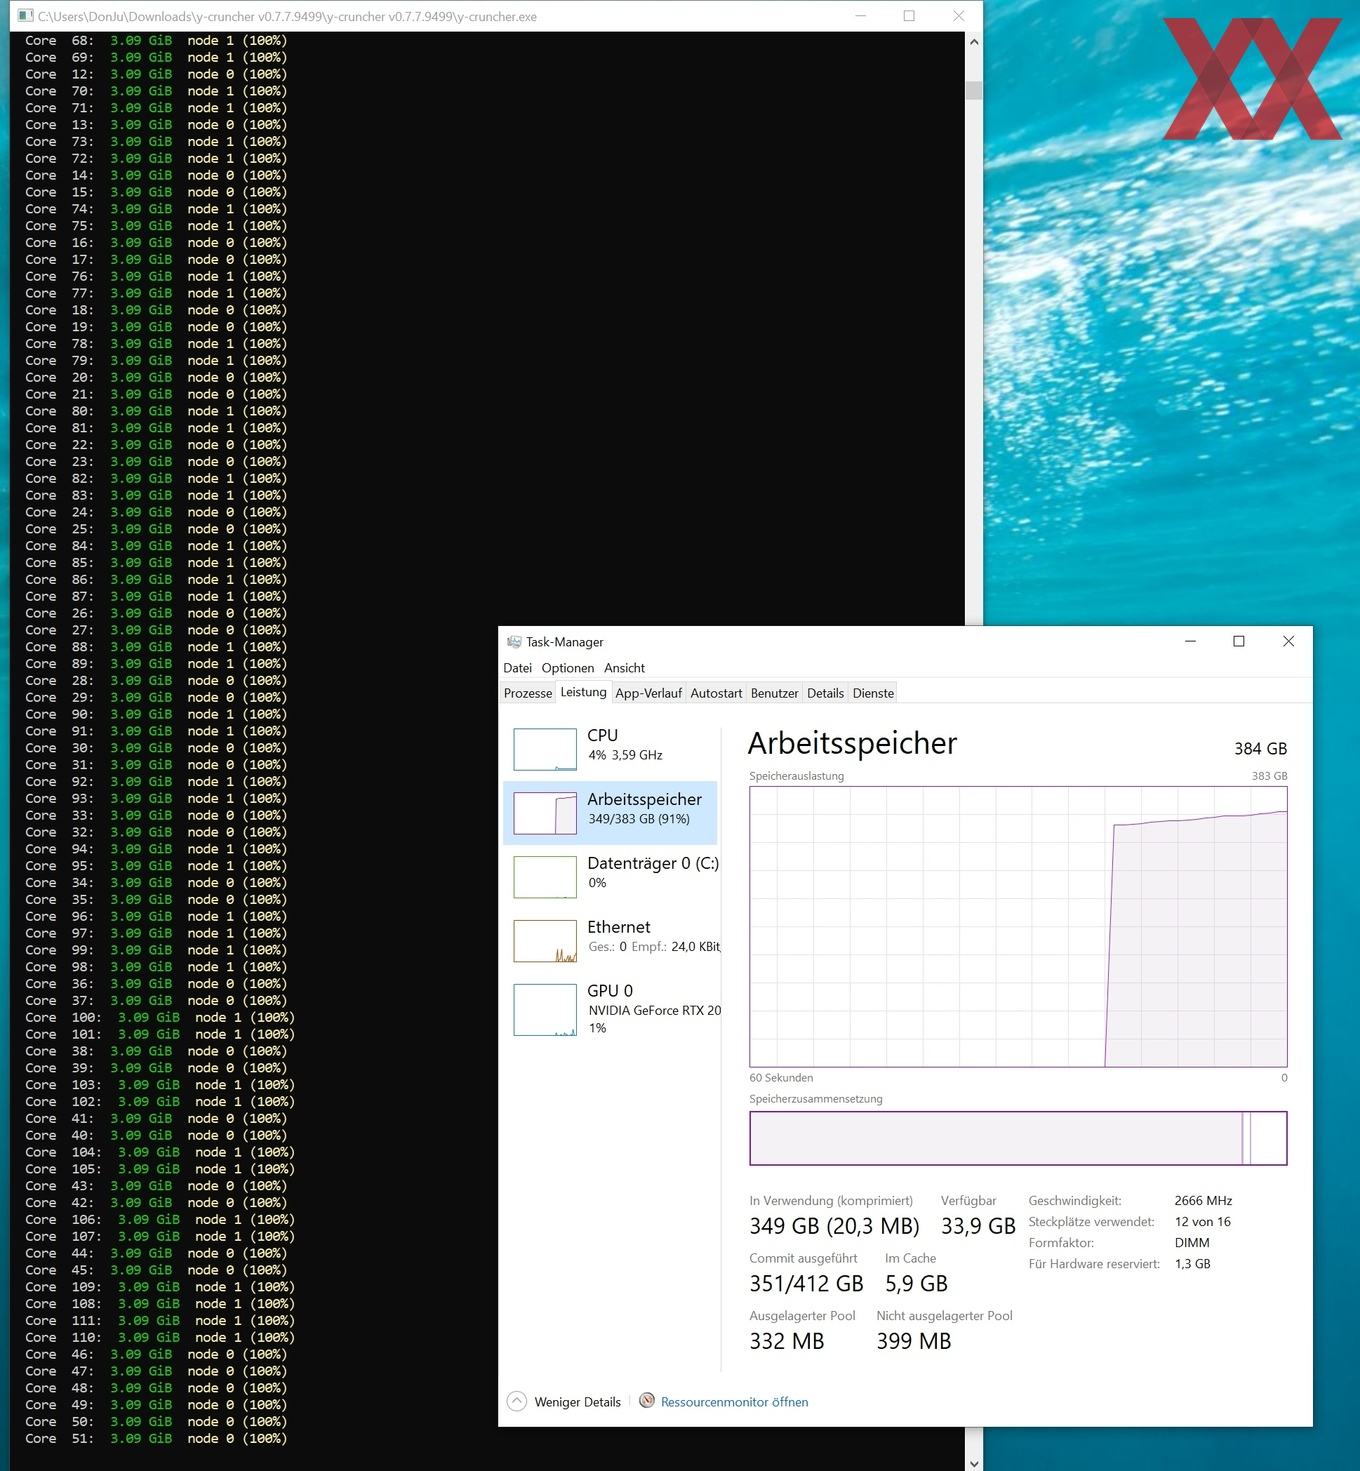Click the Core 68 line in console
The width and height of the screenshot is (1360, 1471).
(x=156, y=41)
